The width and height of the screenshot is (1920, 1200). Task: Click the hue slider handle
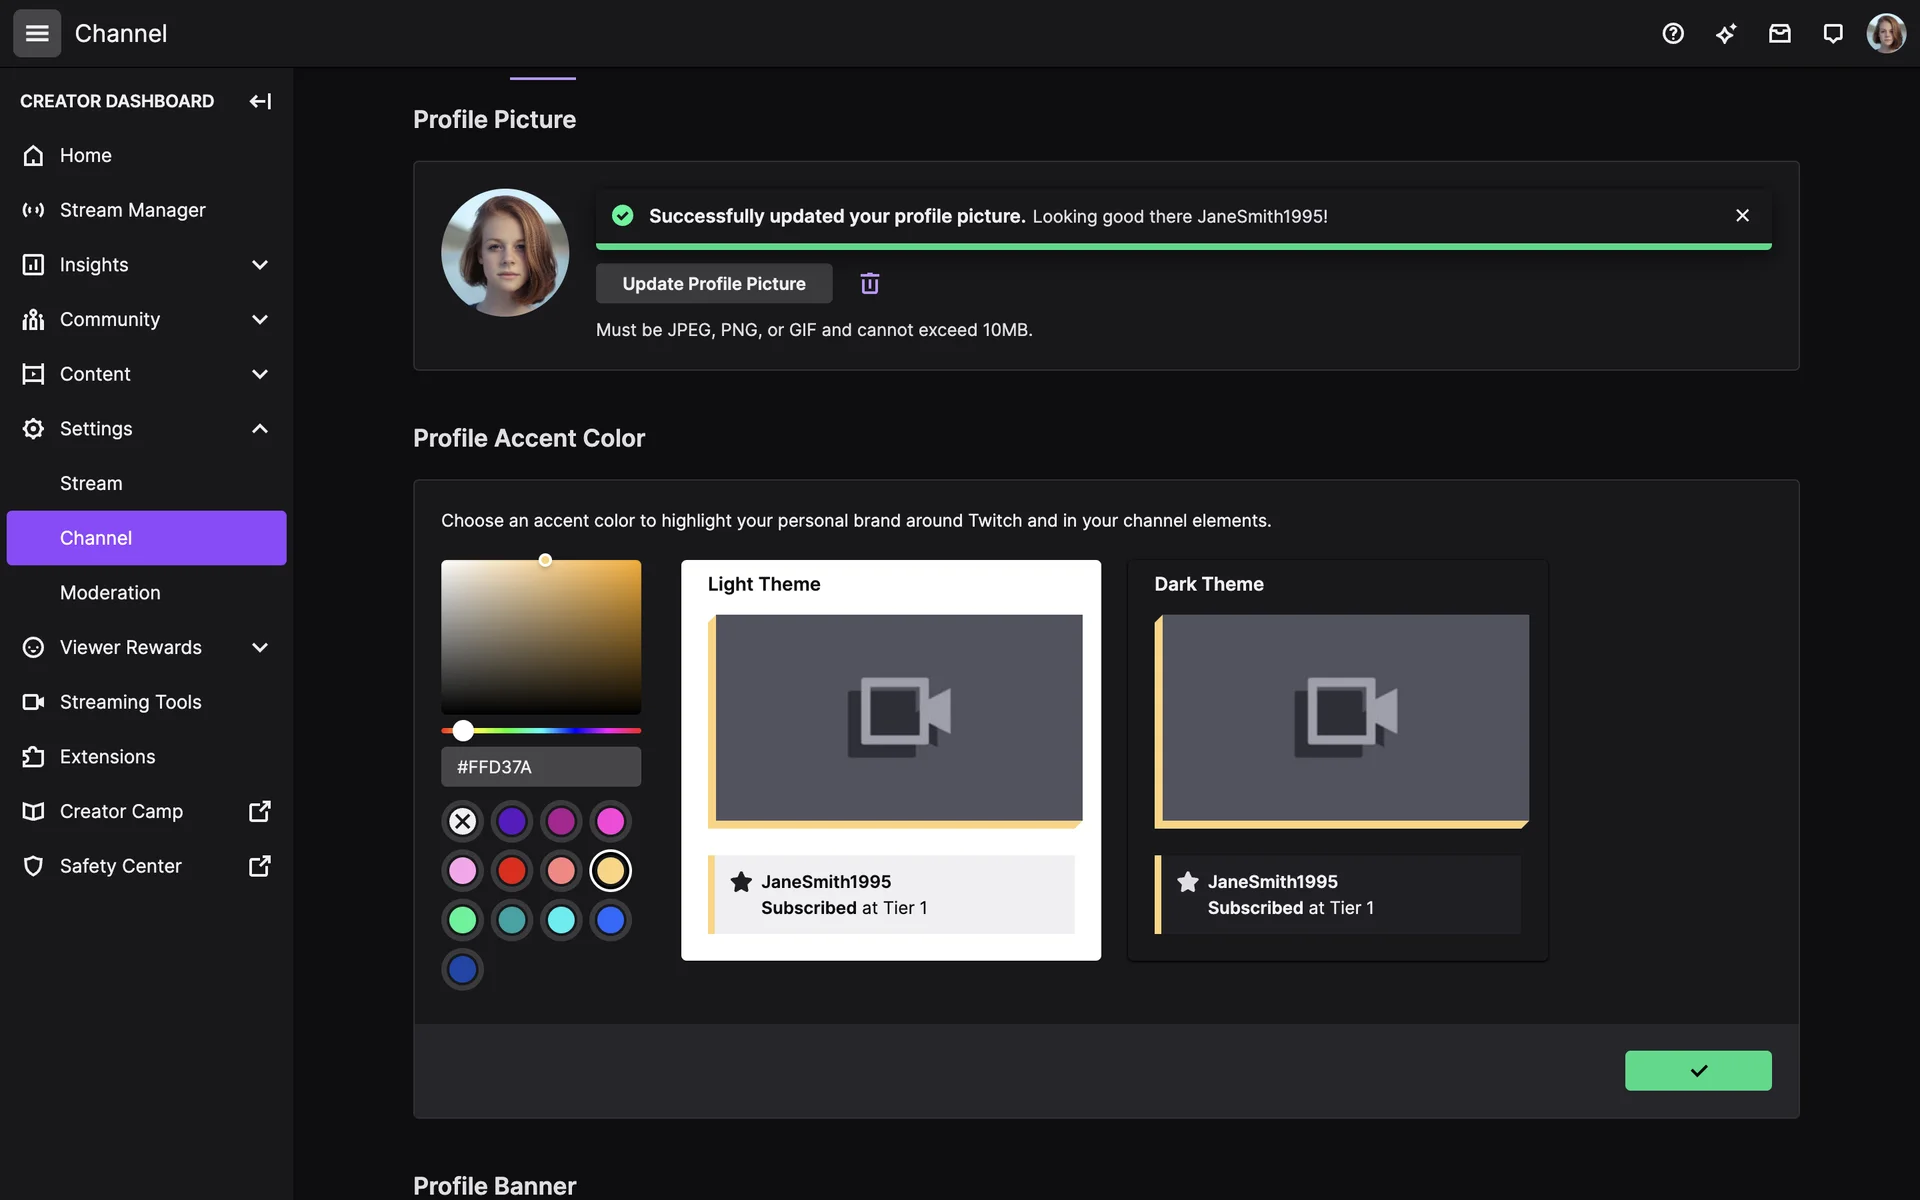pyautogui.click(x=463, y=731)
